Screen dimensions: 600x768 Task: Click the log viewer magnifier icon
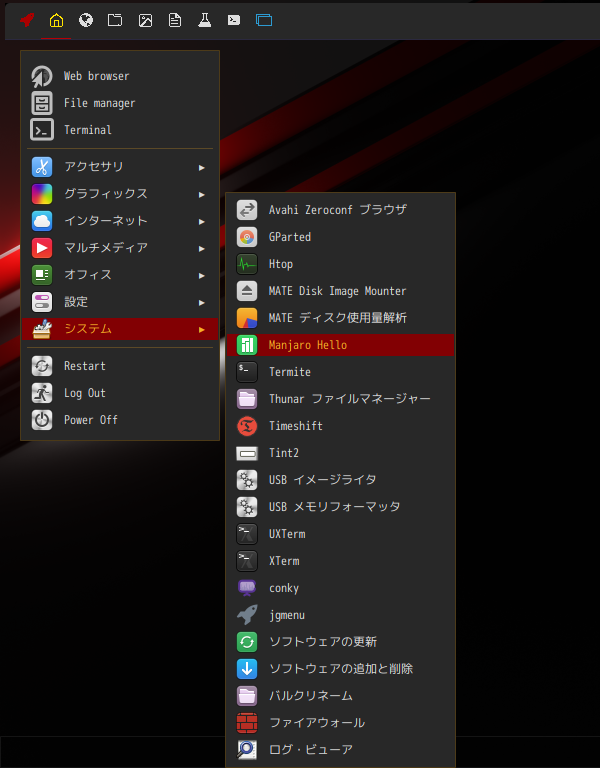(247, 749)
